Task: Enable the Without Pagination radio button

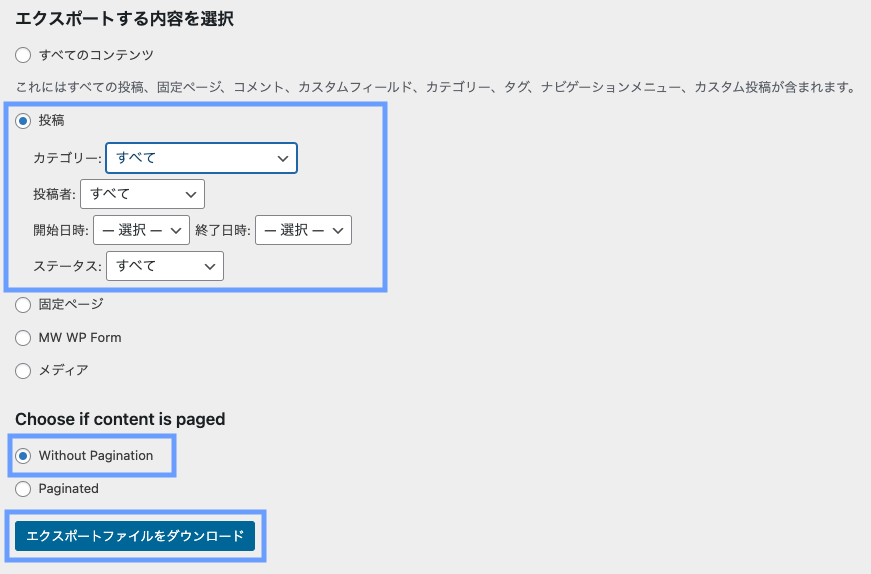Action: coord(24,456)
